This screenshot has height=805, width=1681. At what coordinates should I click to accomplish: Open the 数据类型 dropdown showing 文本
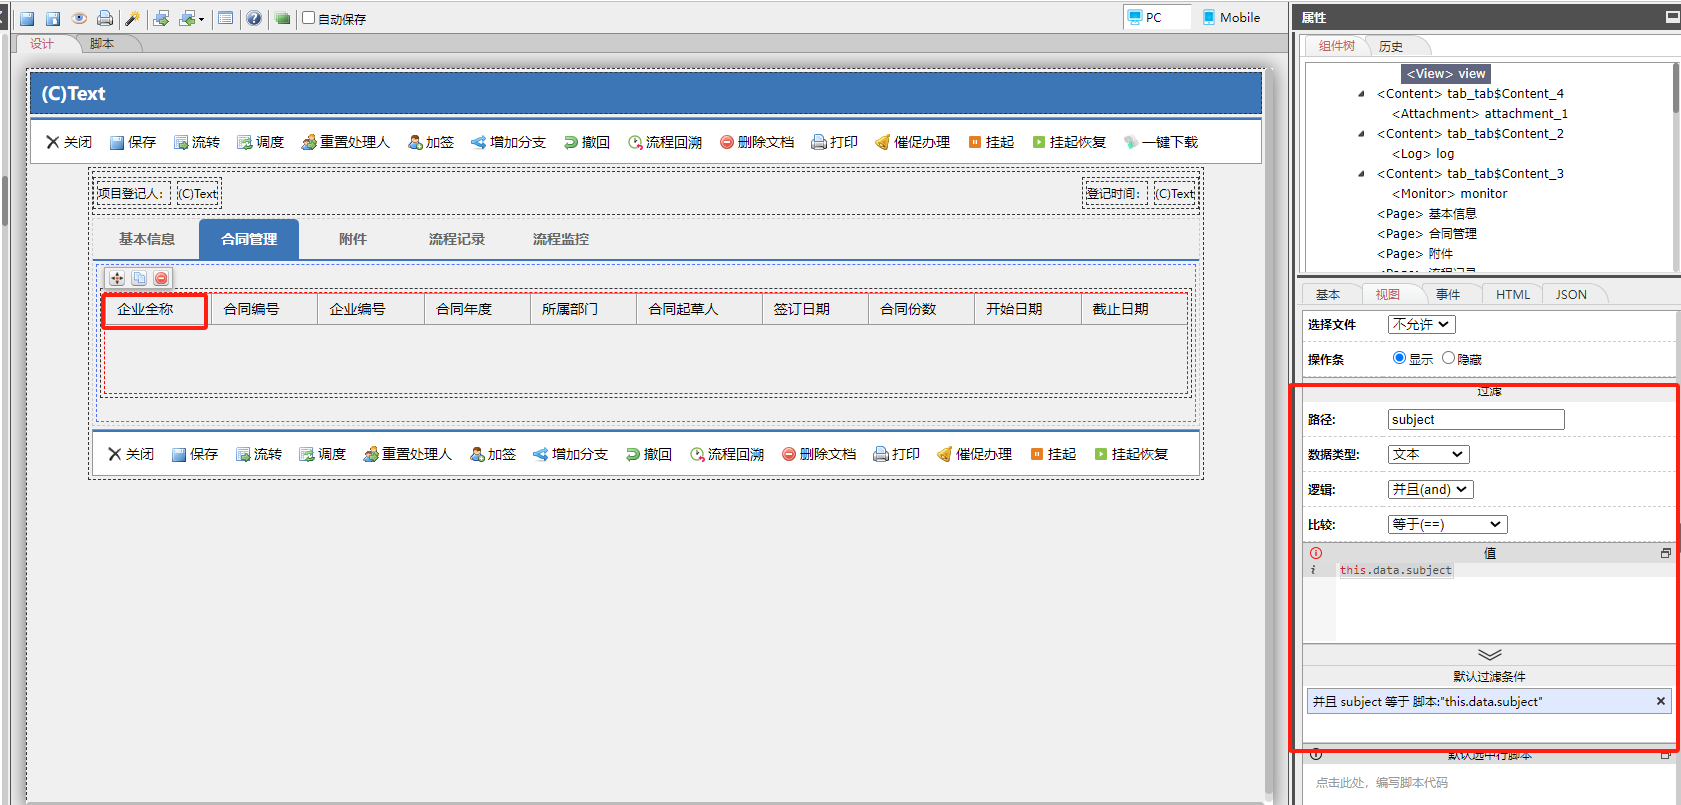(x=1428, y=454)
